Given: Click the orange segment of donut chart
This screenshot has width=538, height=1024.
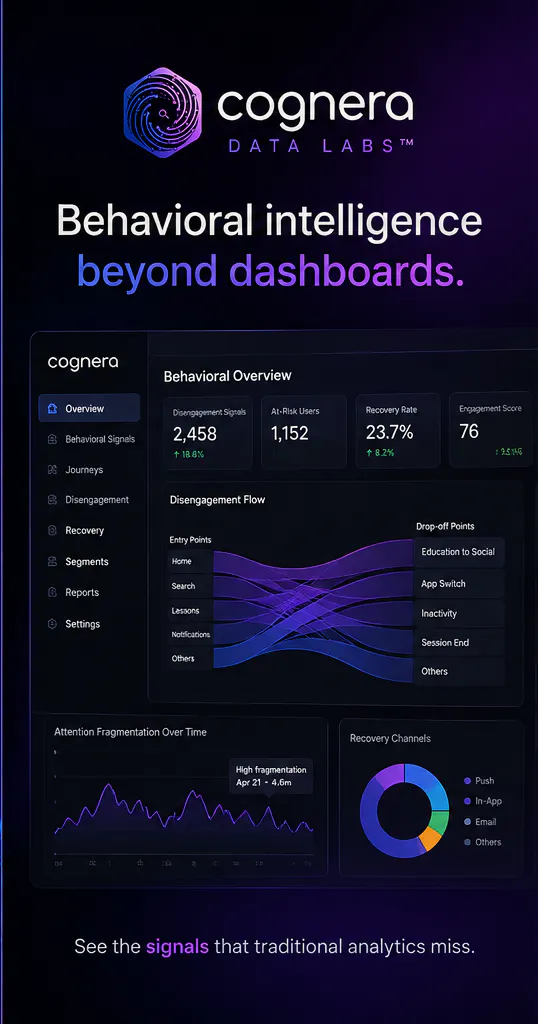Looking at the screenshot, I should point(429,839).
